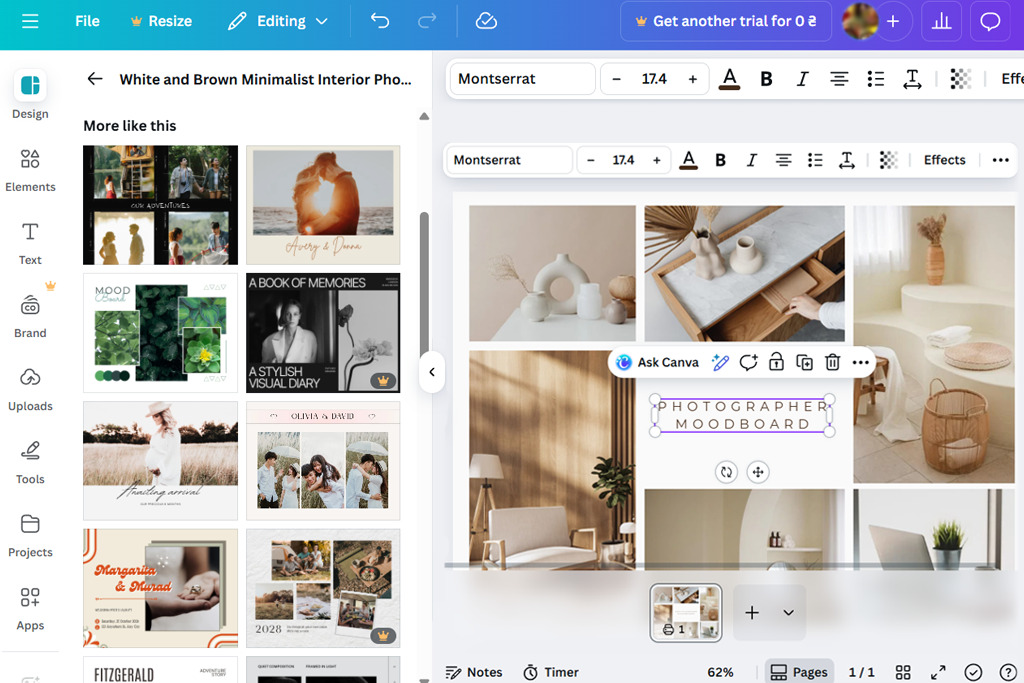Open Montserrat font dropdown in lower toolbar
The image size is (1024, 683).
[x=509, y=160]
